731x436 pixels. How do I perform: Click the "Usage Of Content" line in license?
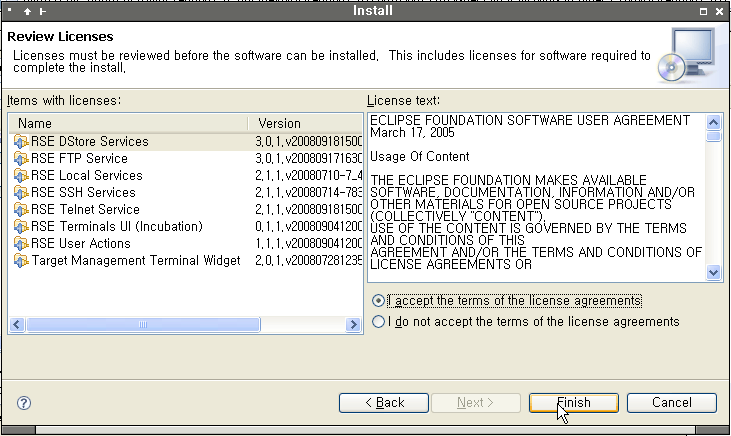420,157
